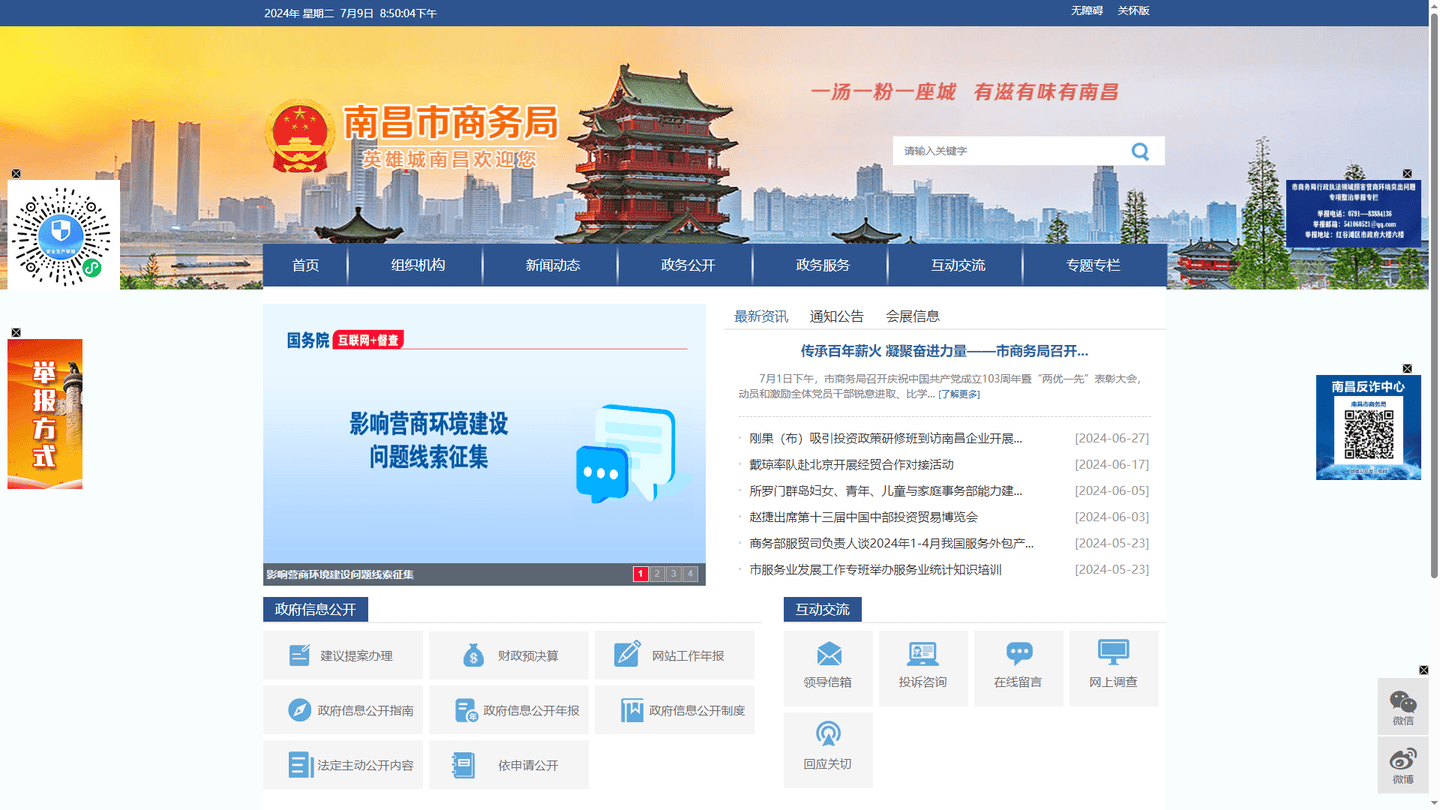Open 法定主动公开内容 icon tile
The height and width of the screenshot is (810, 1440).
point(343,765)
